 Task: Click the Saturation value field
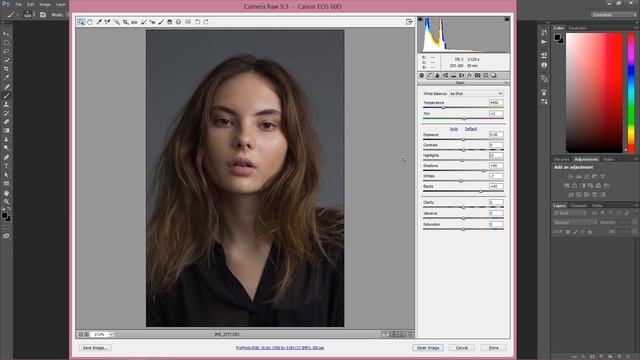pos(496,224)
